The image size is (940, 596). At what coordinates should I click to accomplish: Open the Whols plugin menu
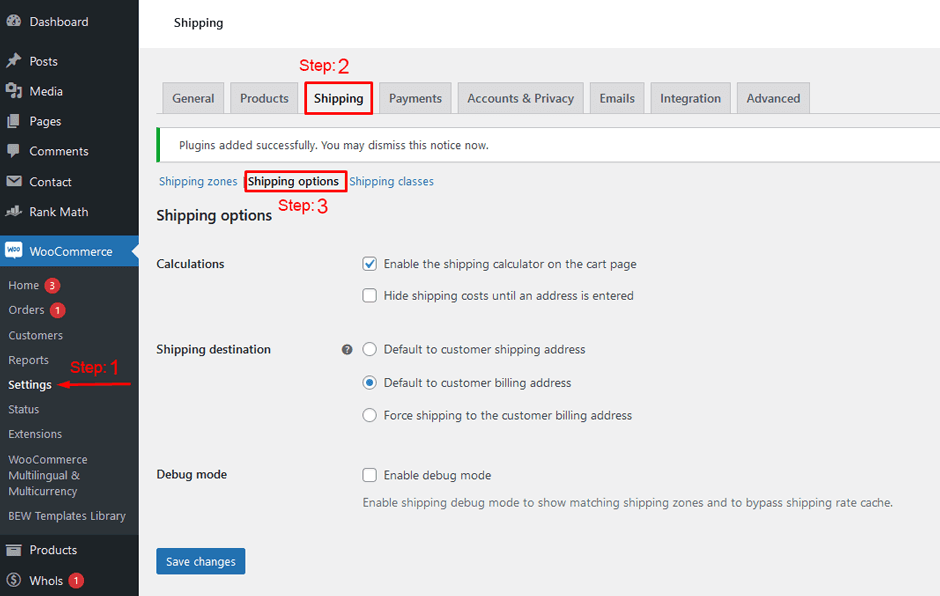44,580
